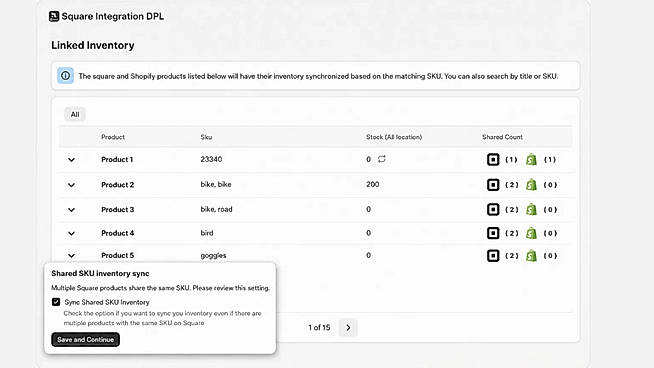Viewport: 654px width, 368px height.
Task: Expand the Product 4 row
Action: coord(71,234)
